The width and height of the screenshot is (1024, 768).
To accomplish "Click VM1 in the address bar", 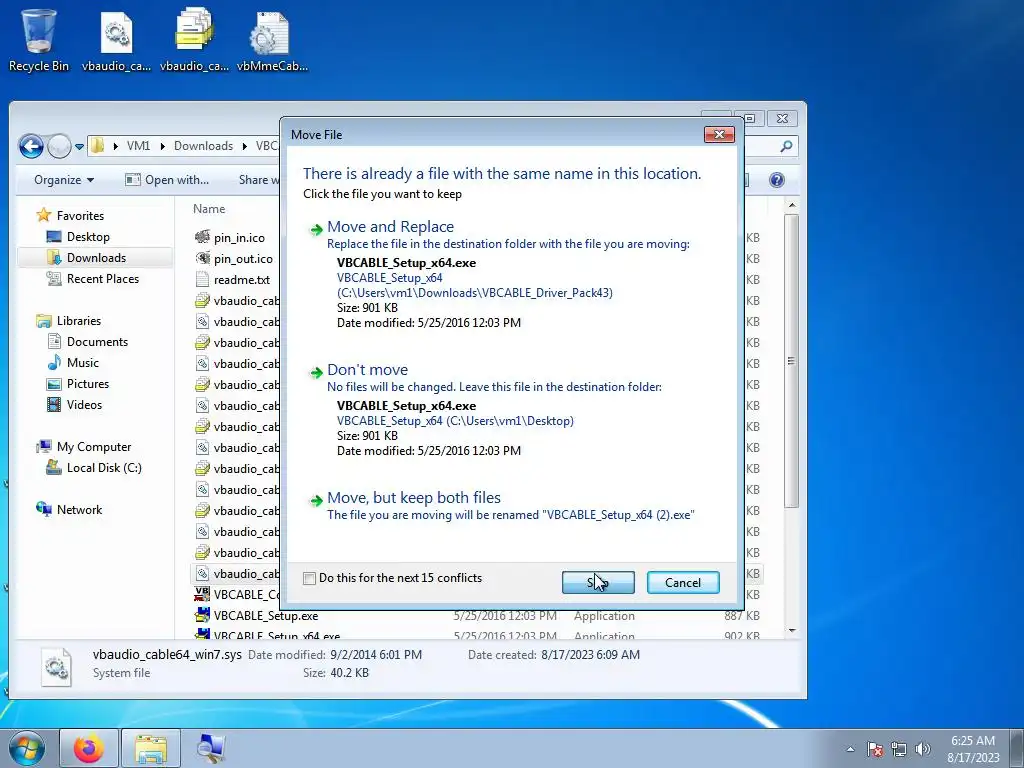I will [138, 146].
